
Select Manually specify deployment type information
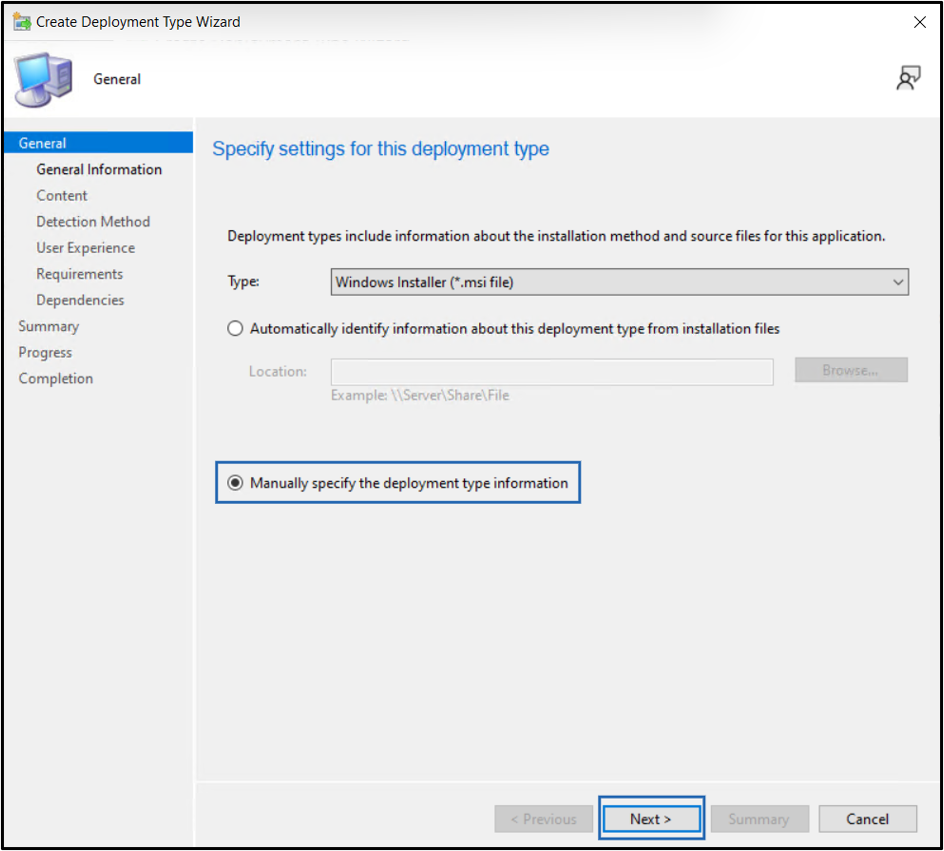tap(235, 483)
